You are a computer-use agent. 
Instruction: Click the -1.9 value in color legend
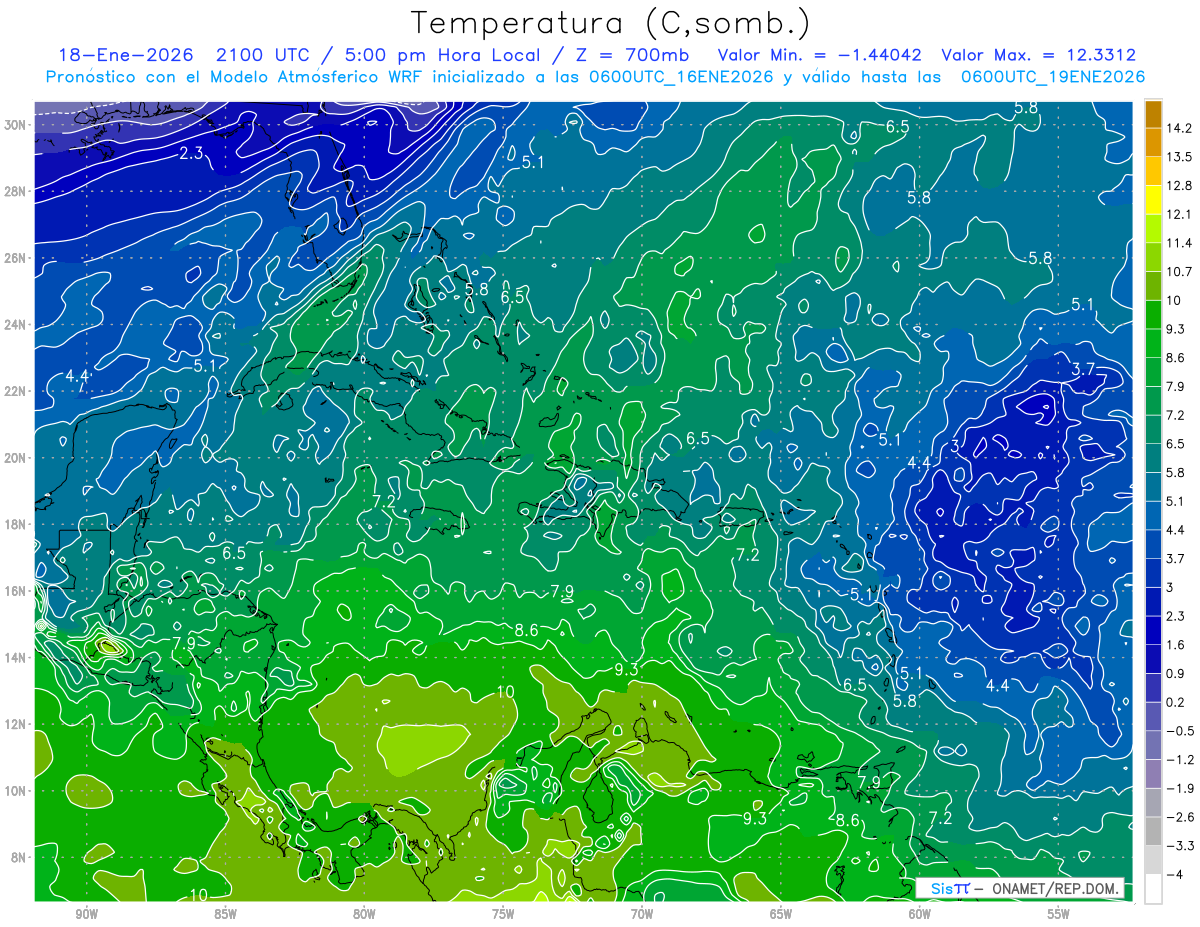tap(1180, 788)
